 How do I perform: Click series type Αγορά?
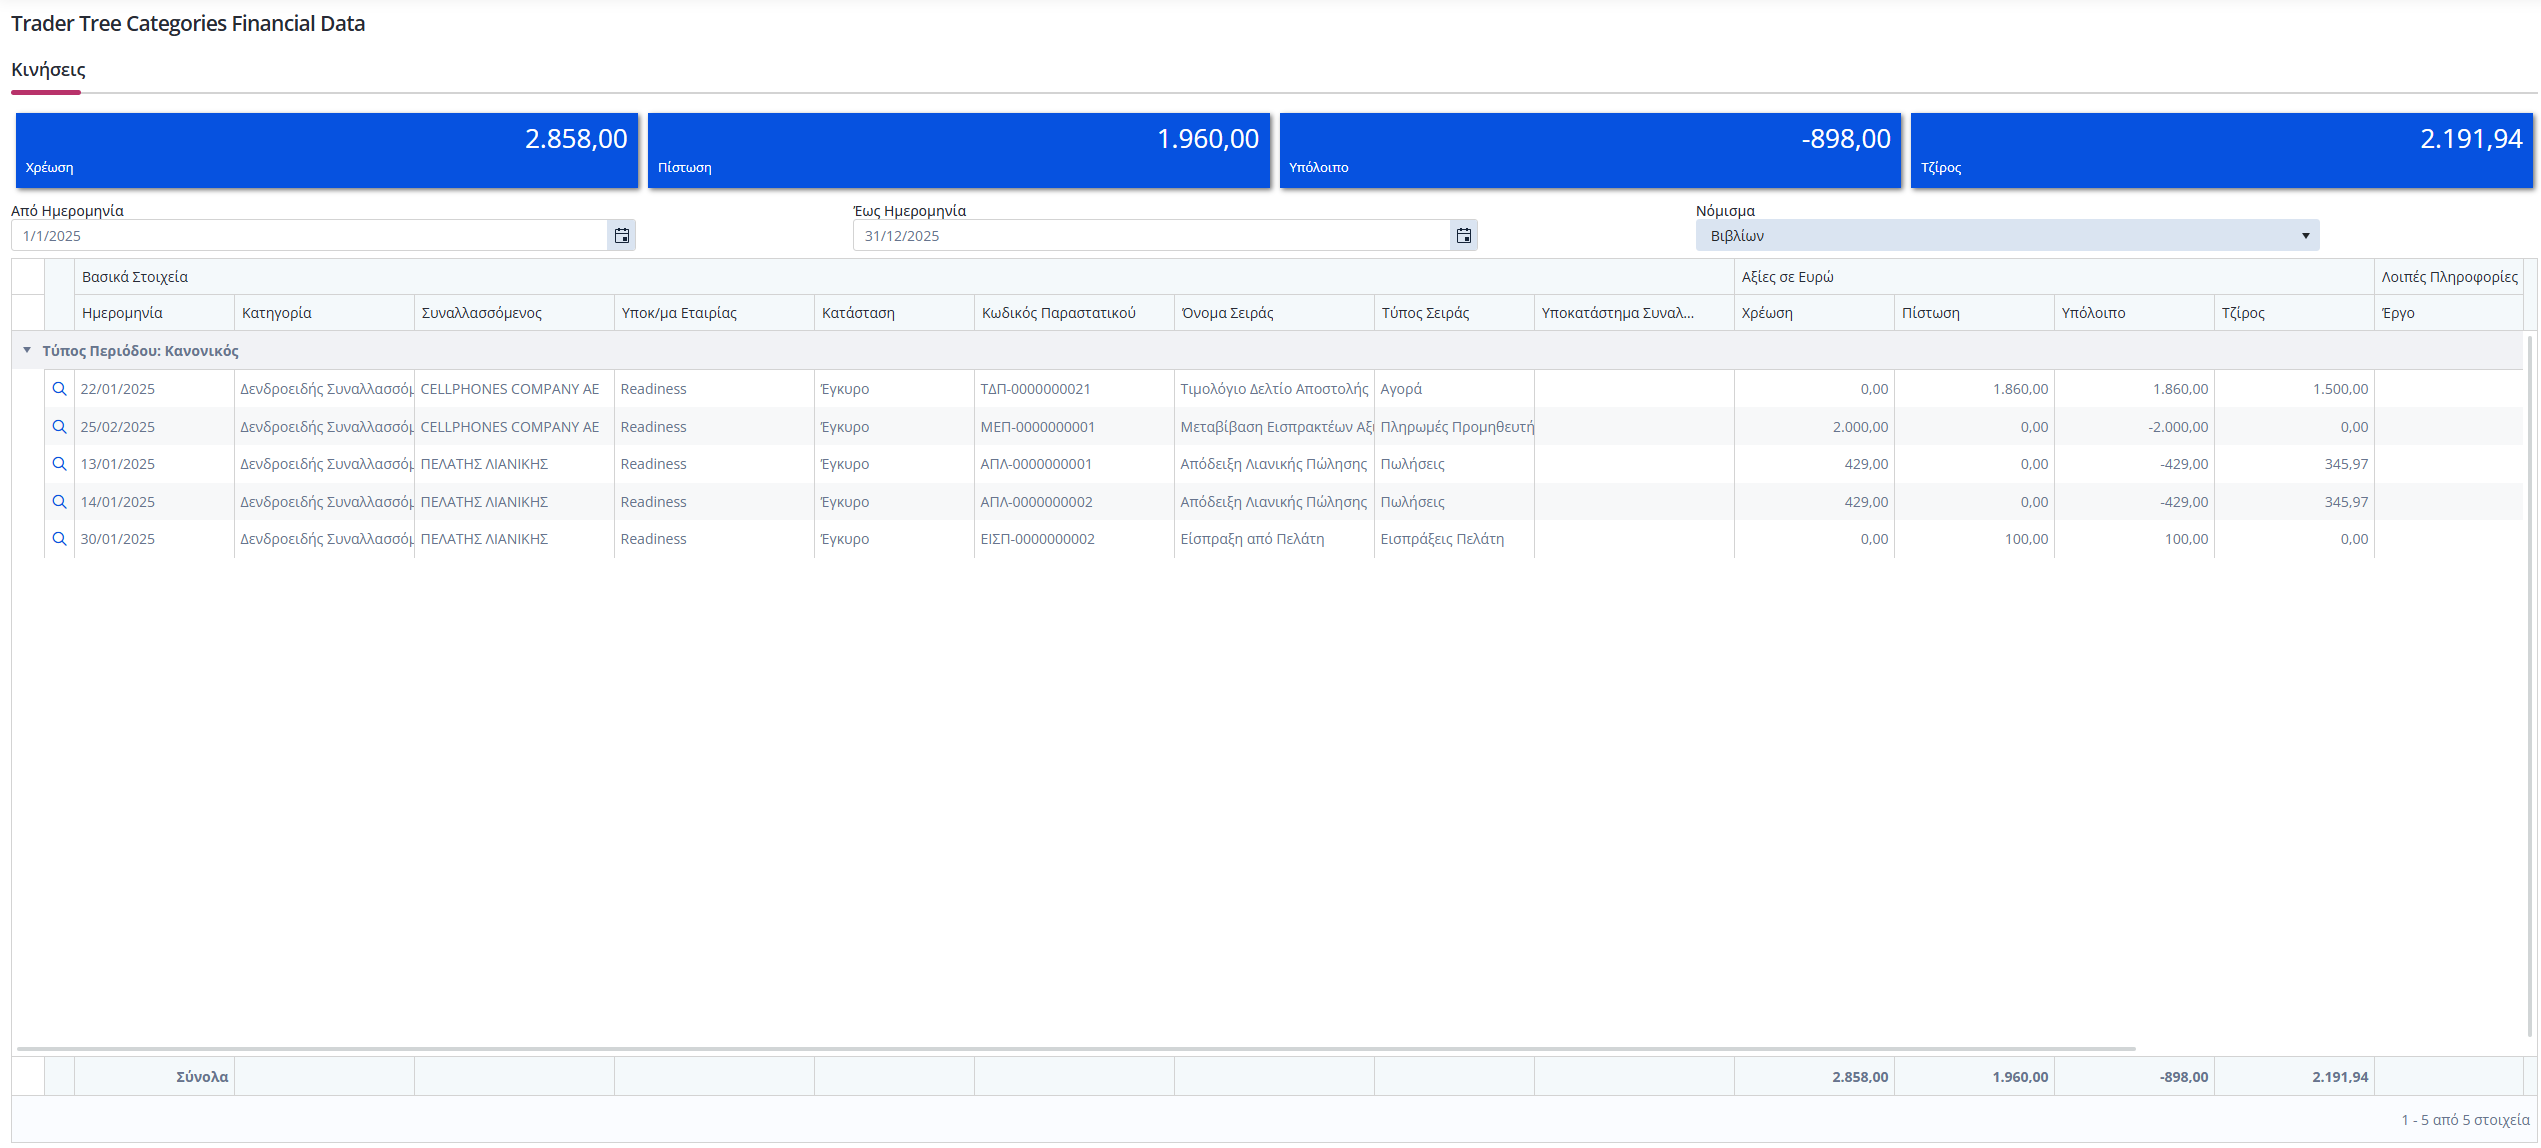click(1400, 389)
